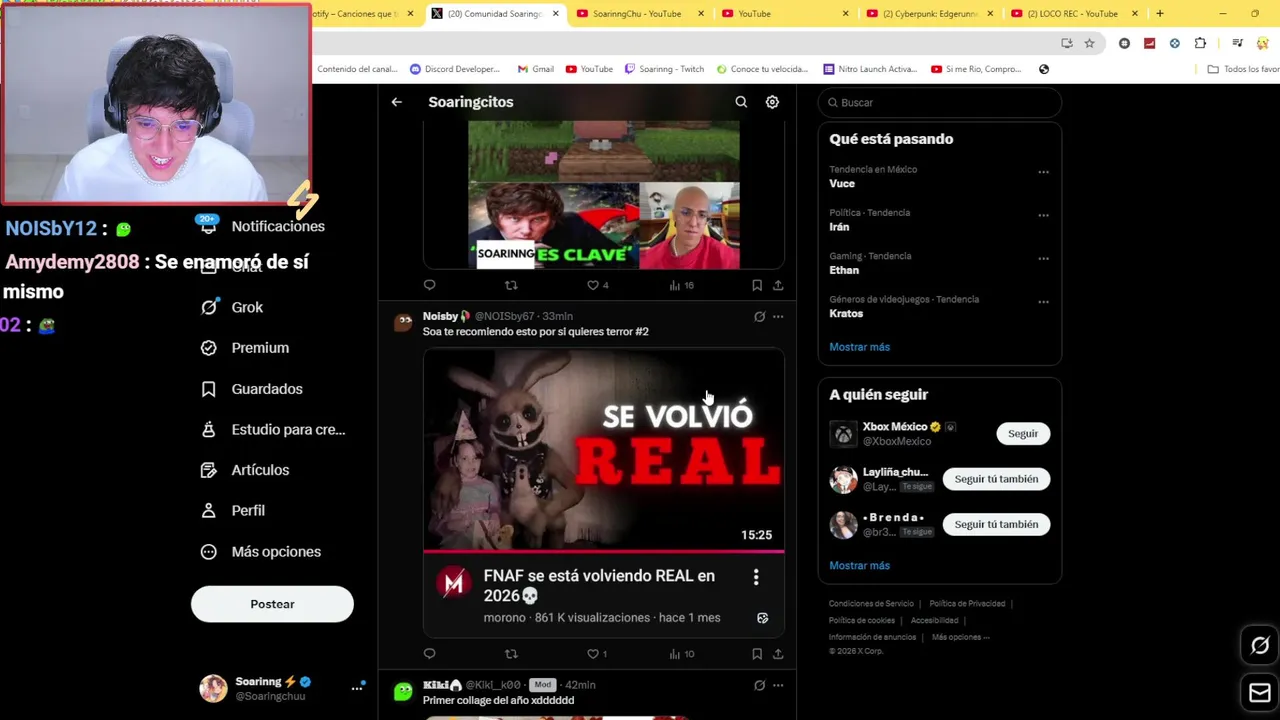Bookmark the Noisby FNAF post
Viewport: 1280px width, 720px height.
point(757,654)
